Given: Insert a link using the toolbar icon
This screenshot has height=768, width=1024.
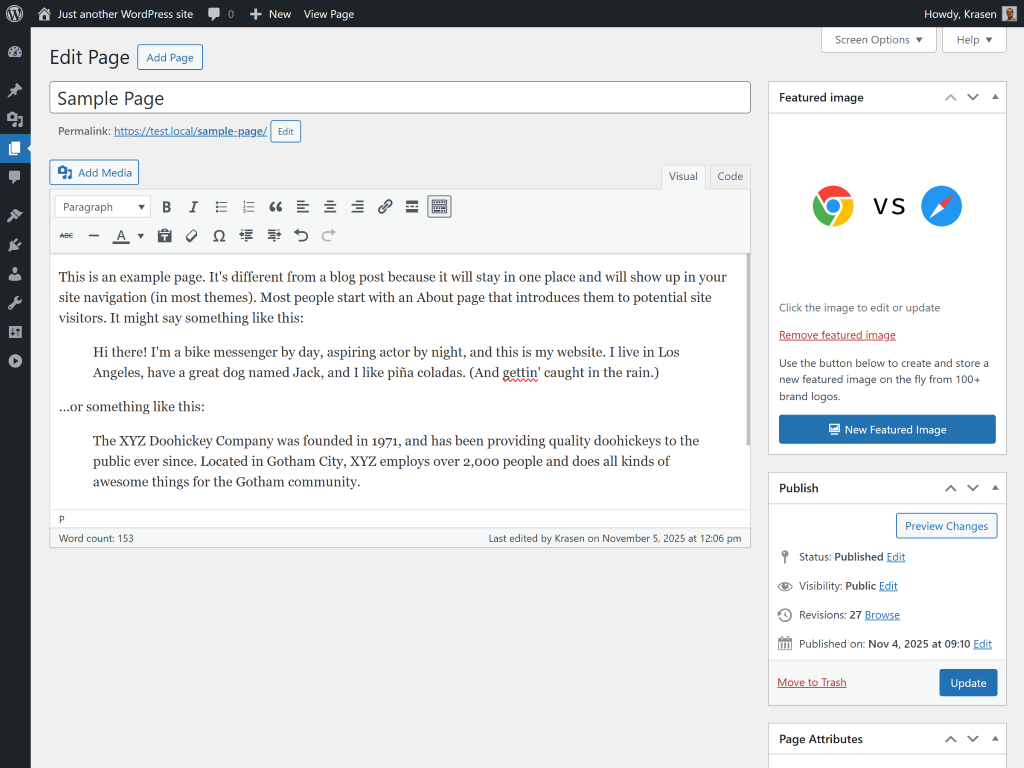Looking at the screenshot, I should point(385,207).
